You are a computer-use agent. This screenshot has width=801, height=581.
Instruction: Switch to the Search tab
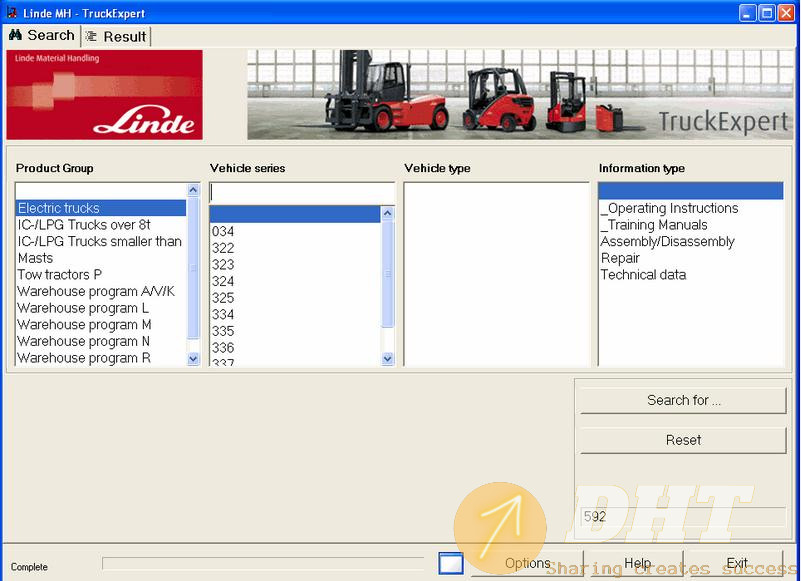[42, 35]
